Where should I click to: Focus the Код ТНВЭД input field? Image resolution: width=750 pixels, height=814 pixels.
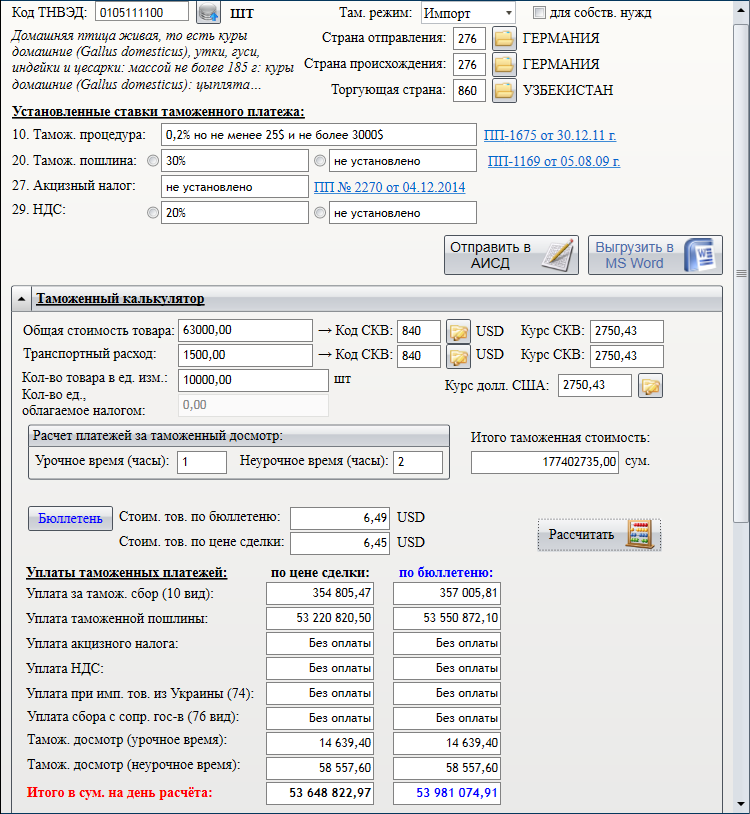142,12
